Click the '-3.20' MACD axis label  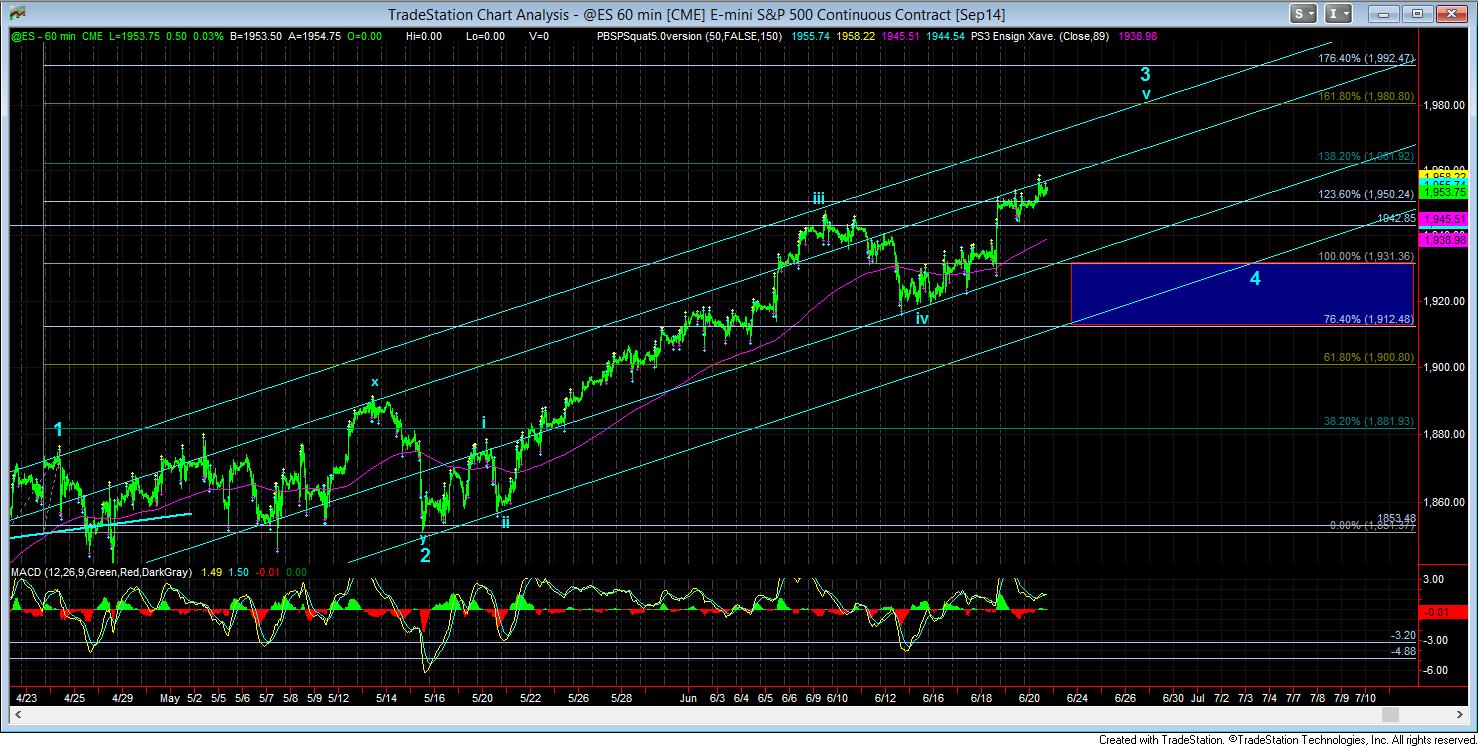(1403, 635)
